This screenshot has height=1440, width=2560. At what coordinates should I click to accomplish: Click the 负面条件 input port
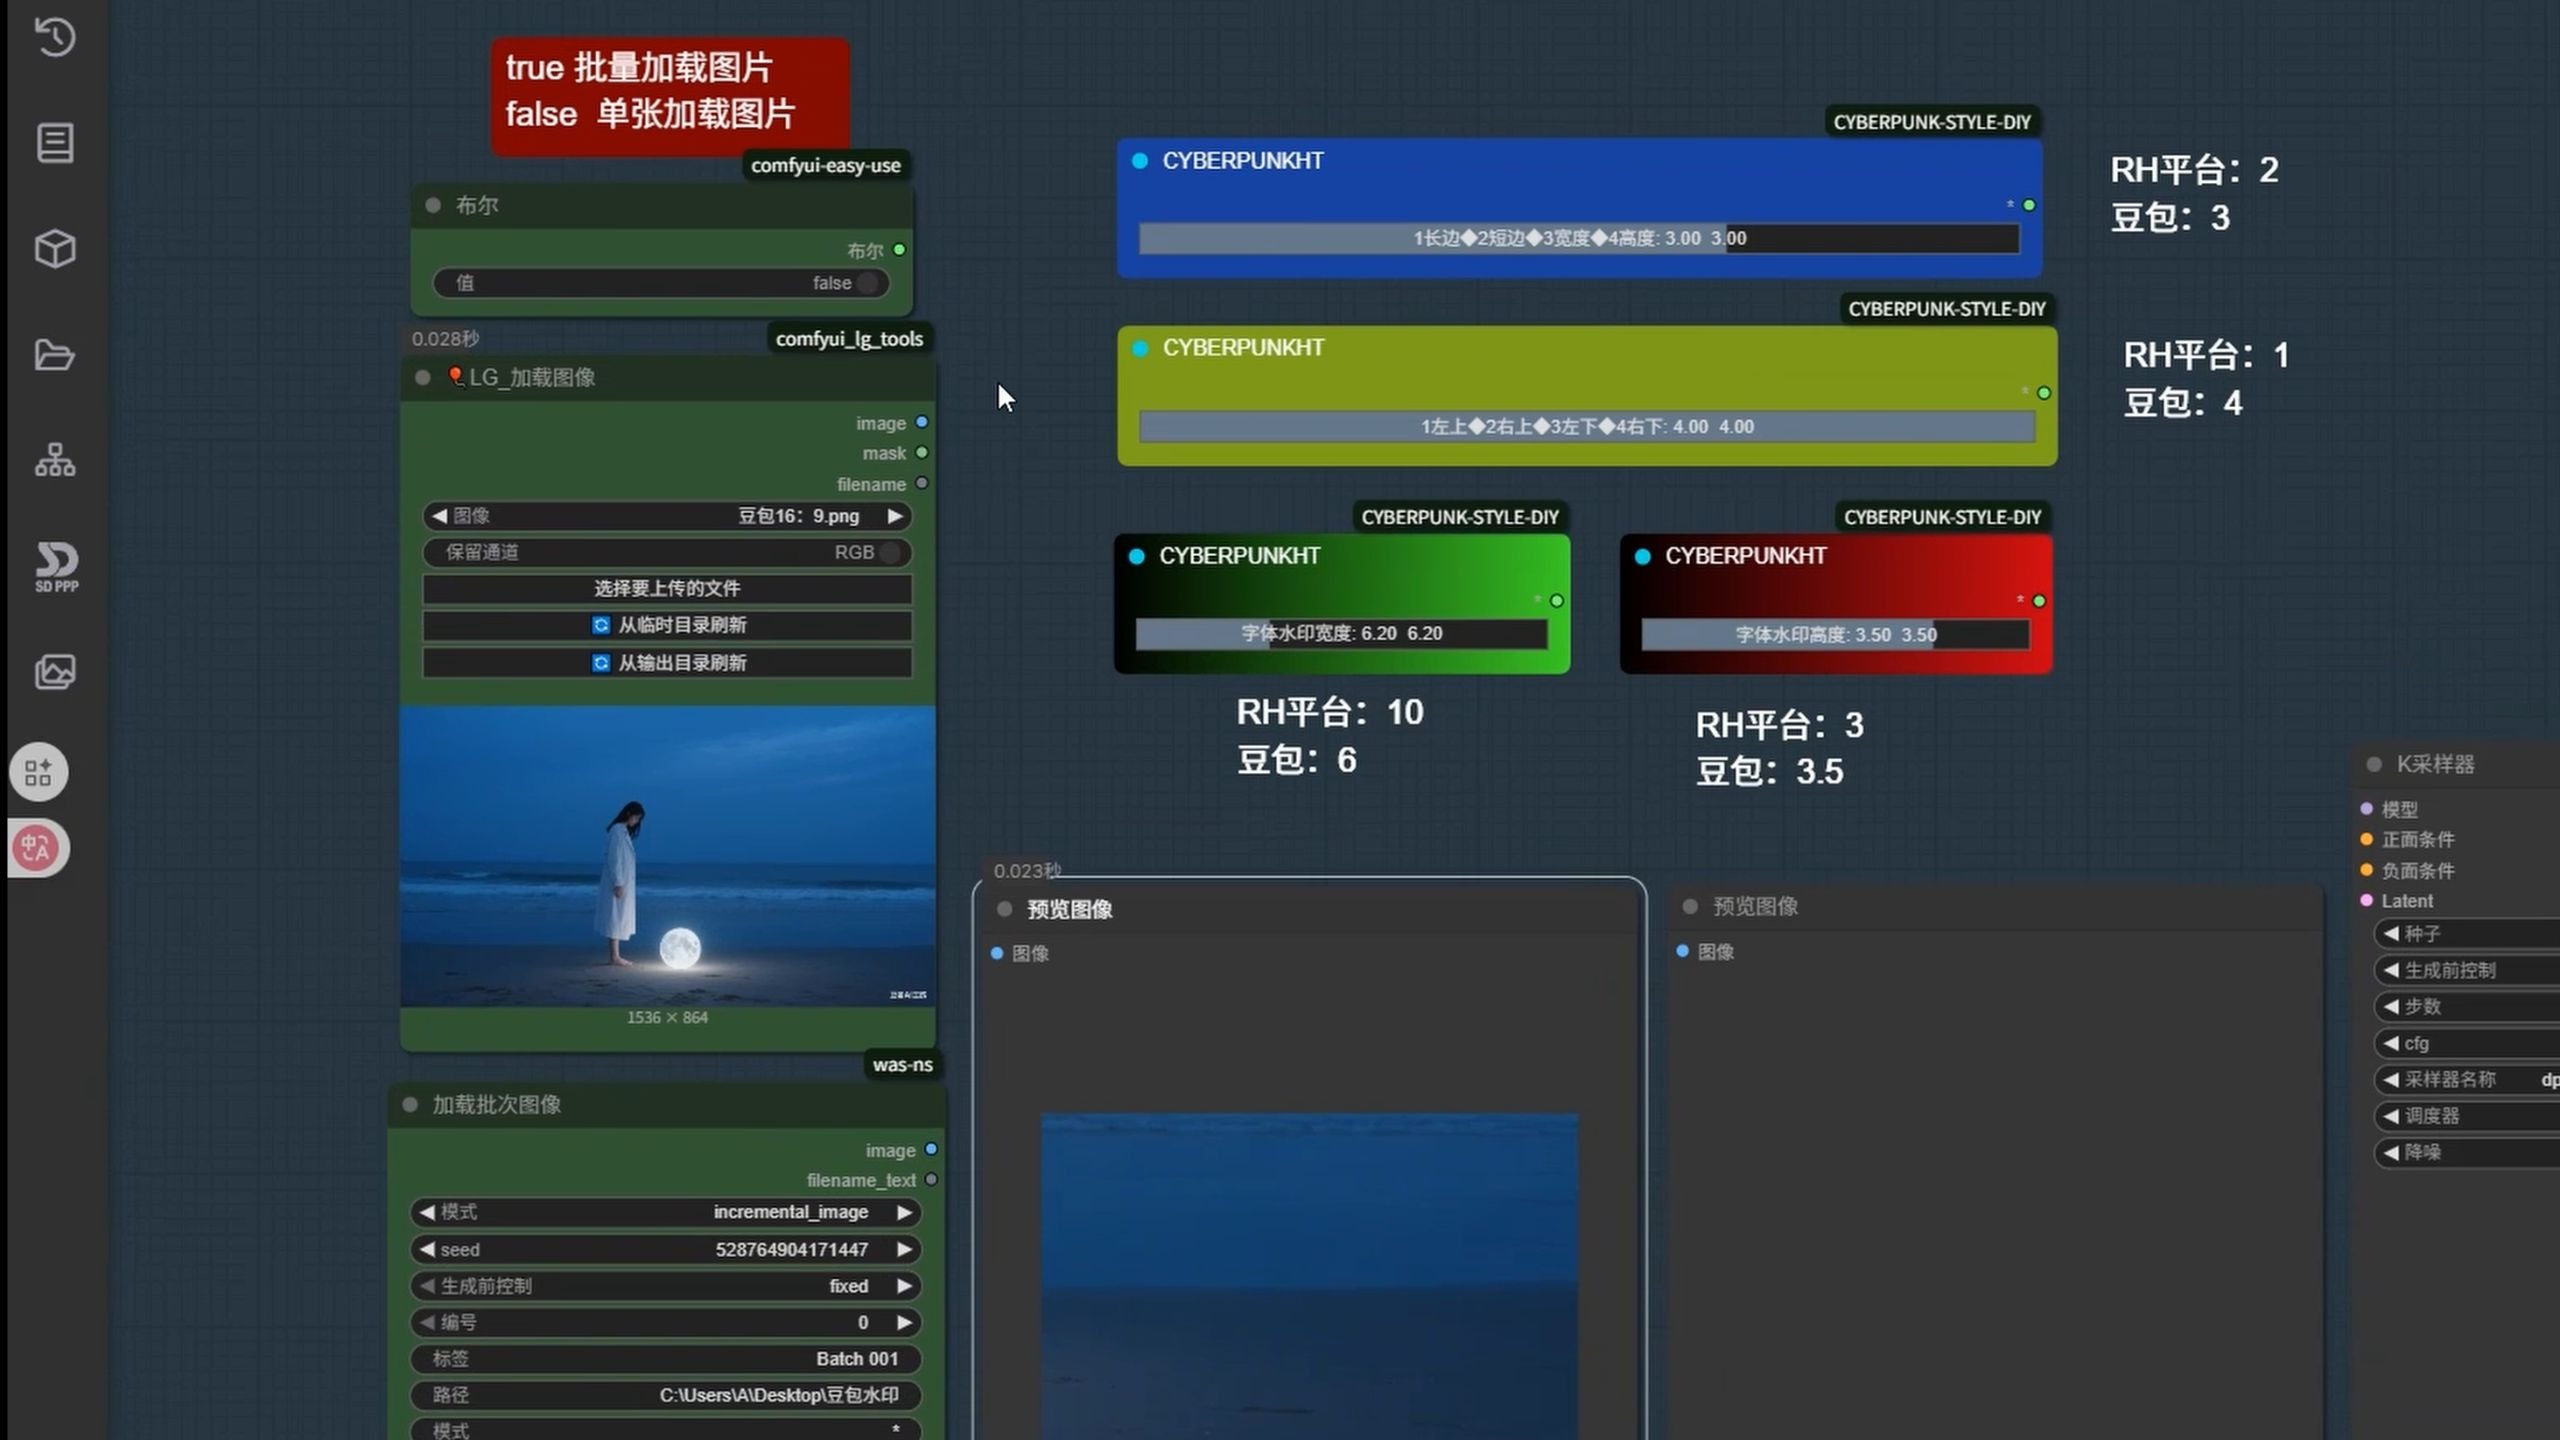(x=2366, y=870)
